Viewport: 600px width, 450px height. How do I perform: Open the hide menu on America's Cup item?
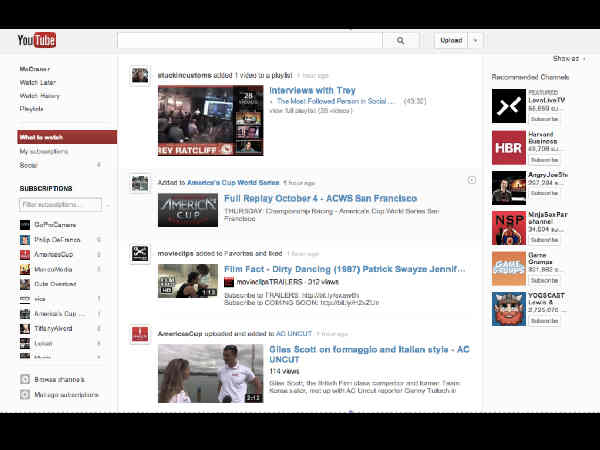[472, 180]
